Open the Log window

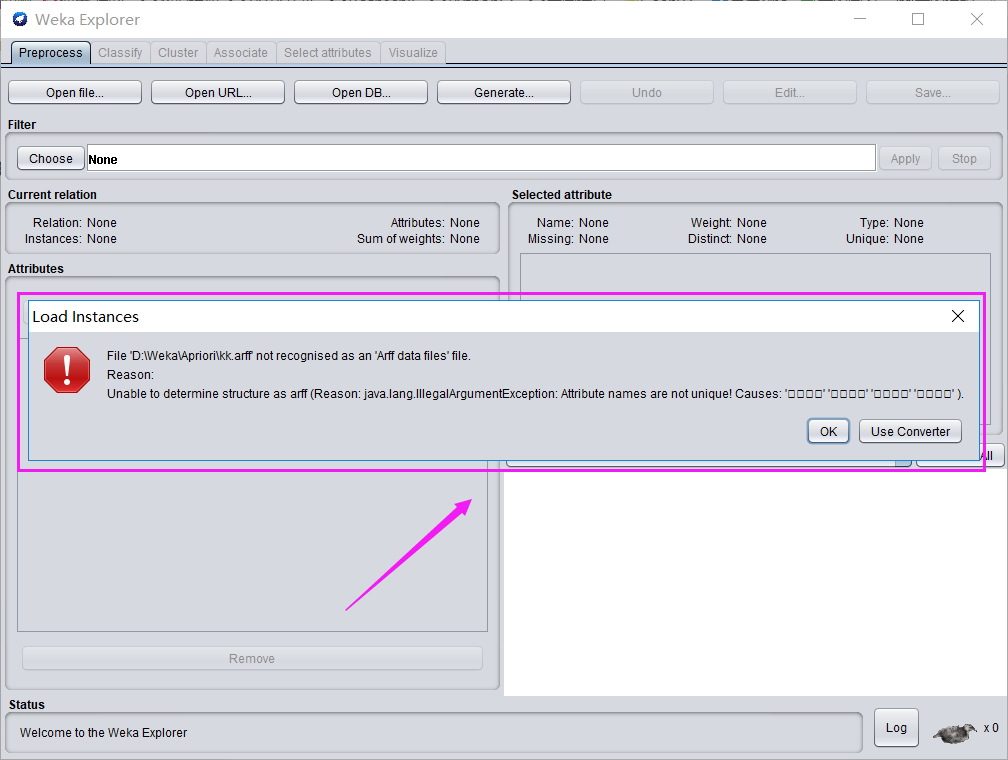click(895, 728)
